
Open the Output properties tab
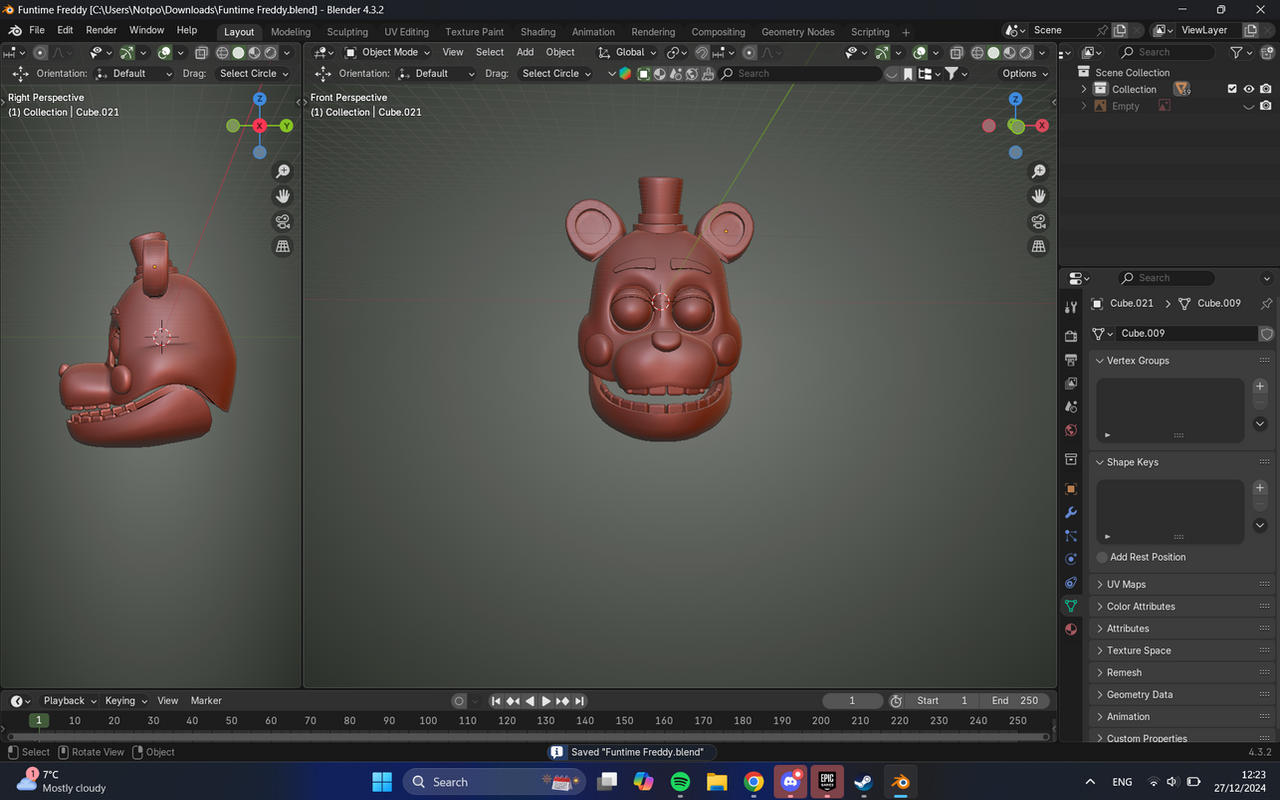pyautogui.click(x=1071, y=359)
